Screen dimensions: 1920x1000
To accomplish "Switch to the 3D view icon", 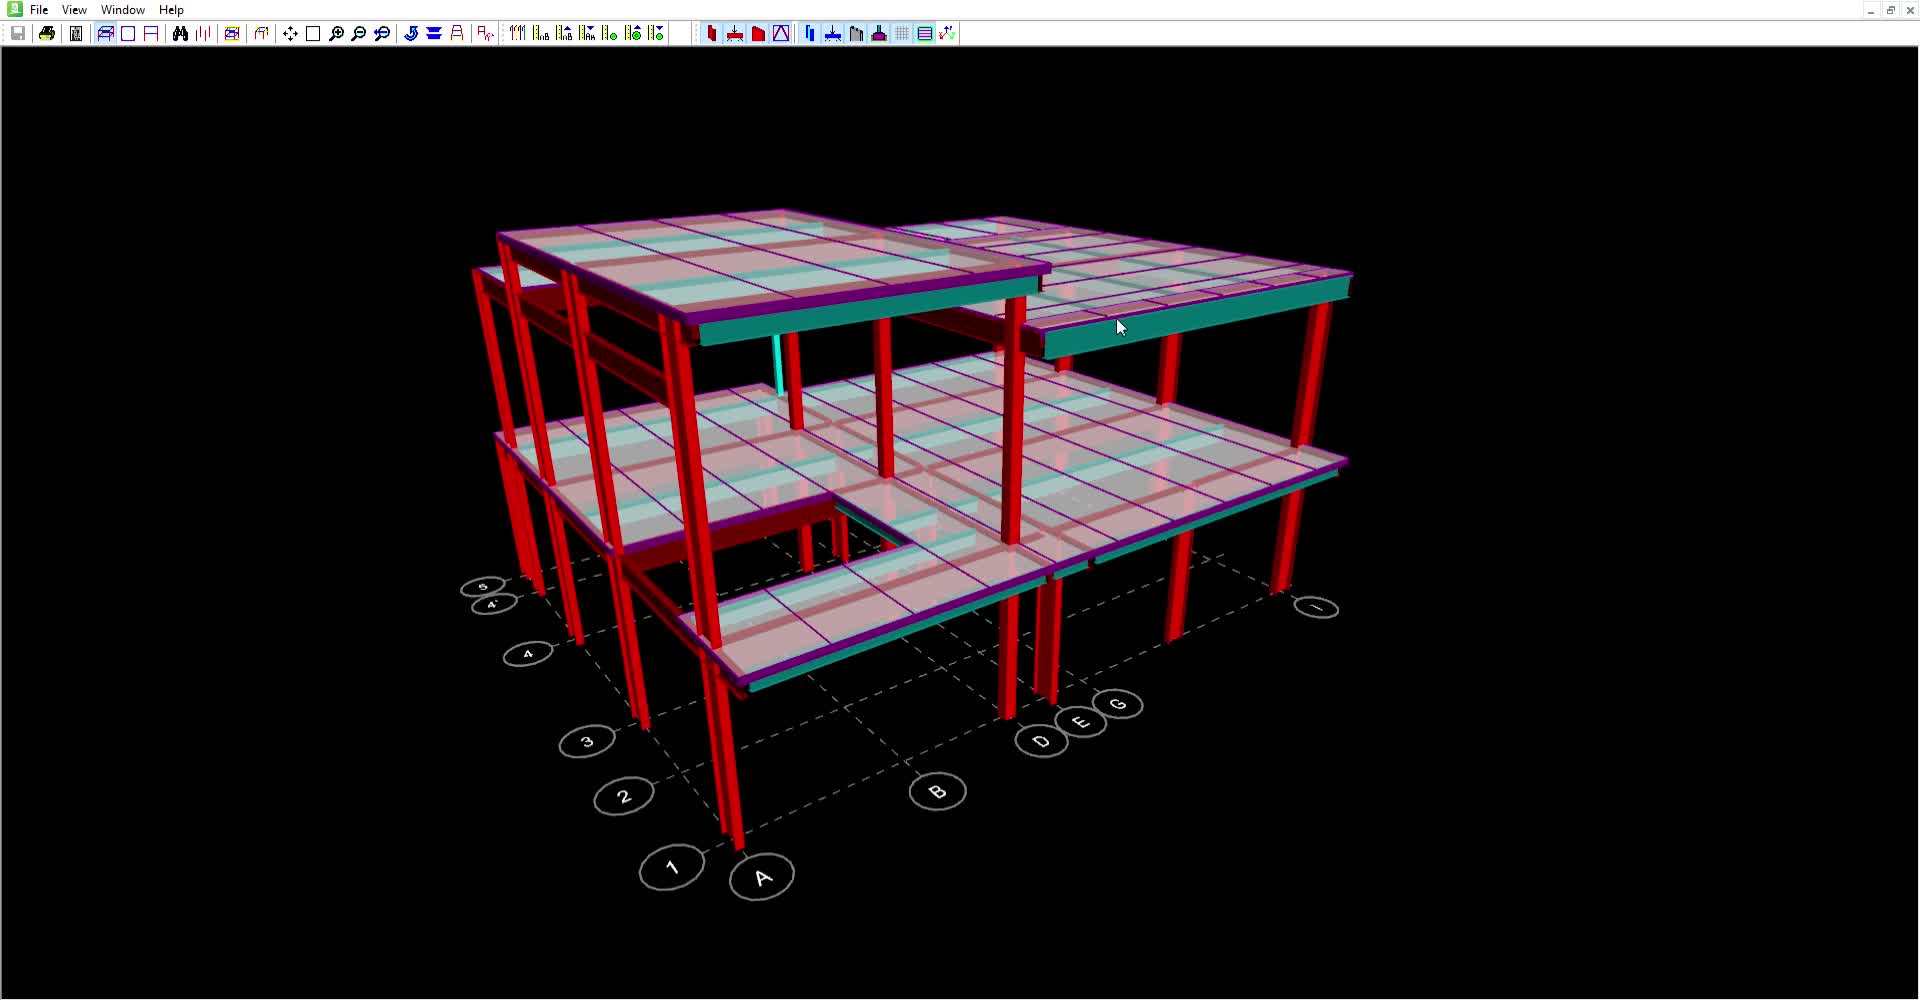I will point(105,34).
